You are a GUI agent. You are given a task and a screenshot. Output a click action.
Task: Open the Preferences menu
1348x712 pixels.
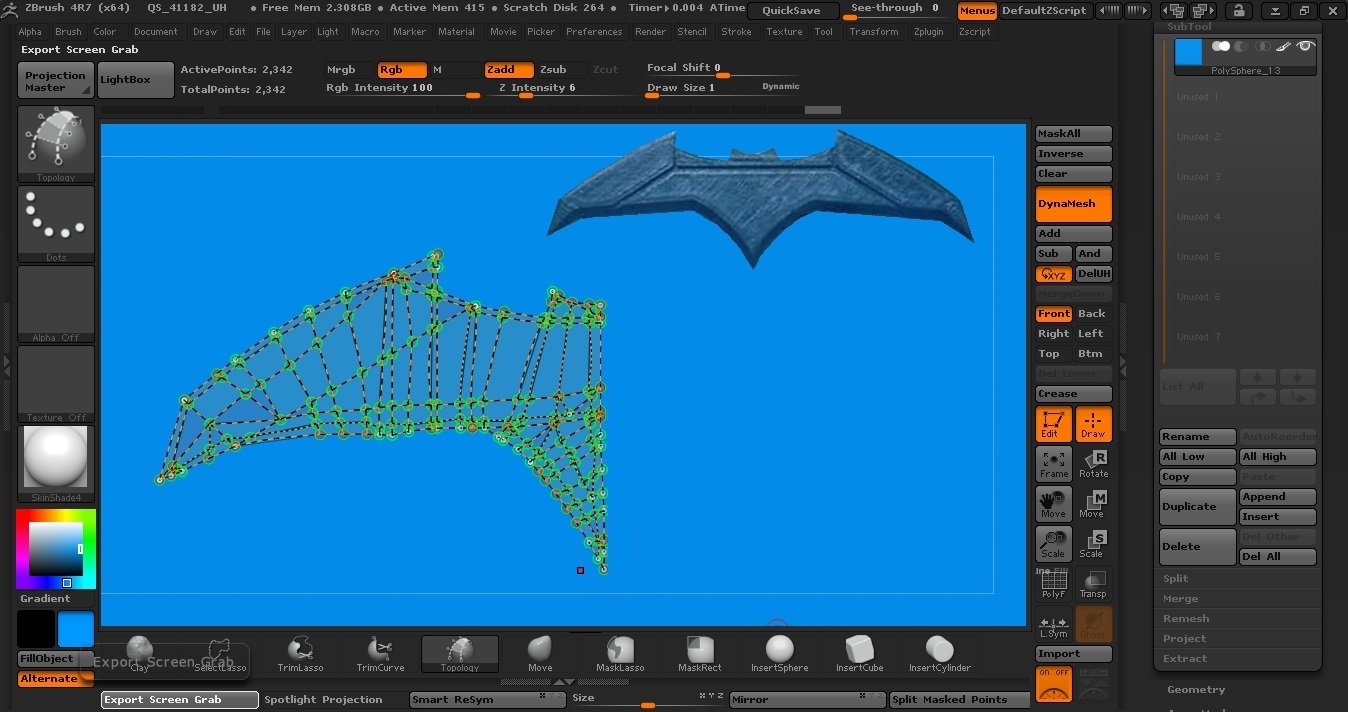click(x=594, y=32)
